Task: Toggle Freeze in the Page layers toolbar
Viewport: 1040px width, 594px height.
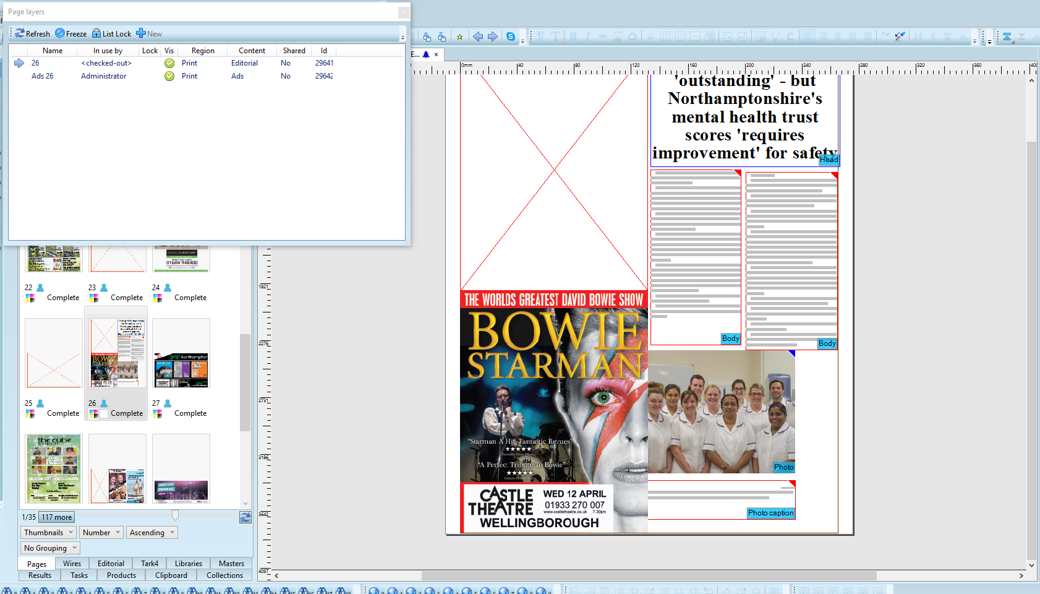Action: pyautogui.click(x=71, y=33)
